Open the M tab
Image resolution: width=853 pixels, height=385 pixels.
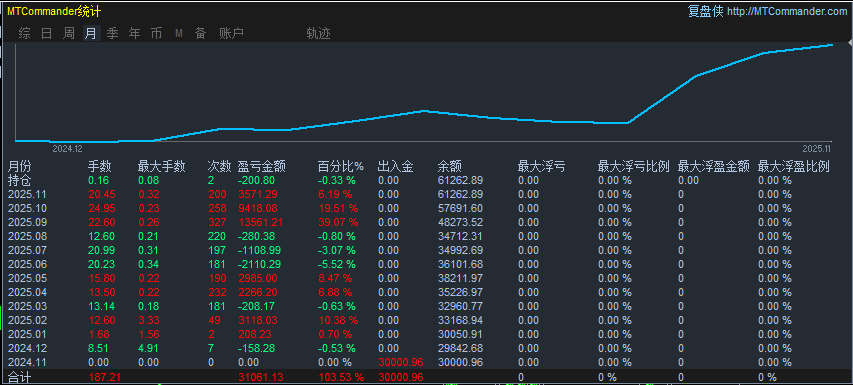179,34
